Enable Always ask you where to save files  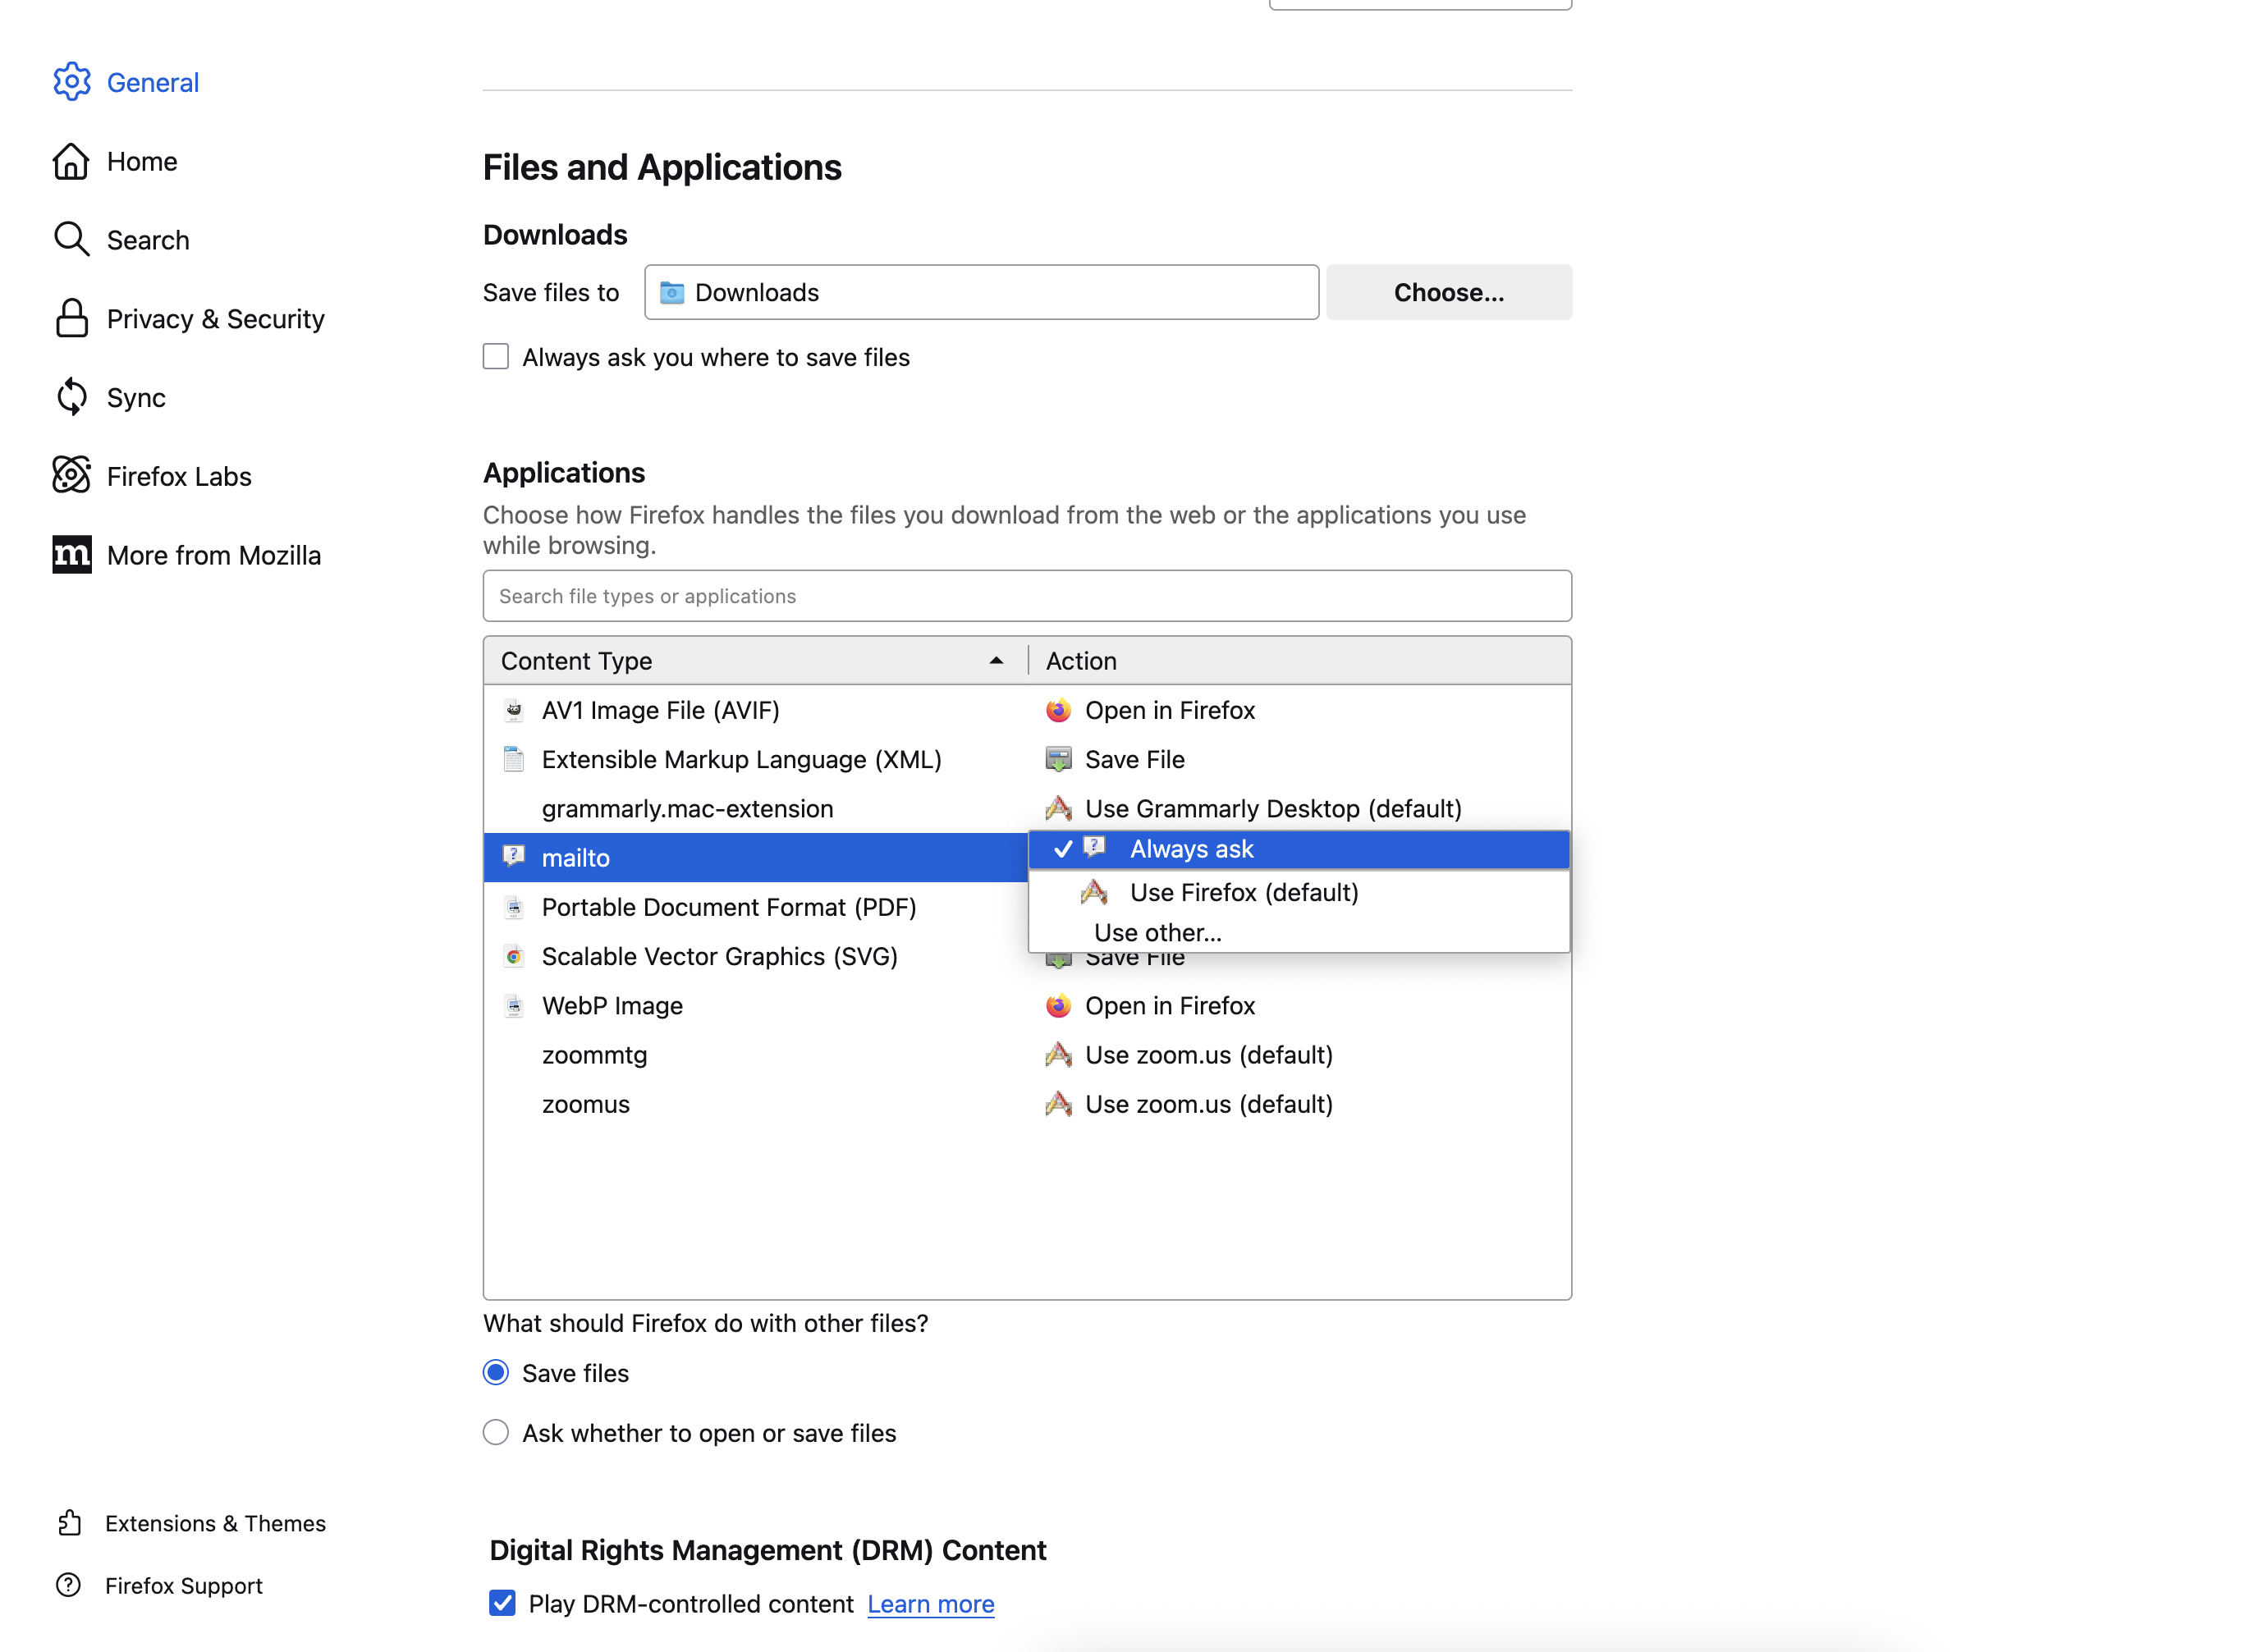[x=496, y=357]
